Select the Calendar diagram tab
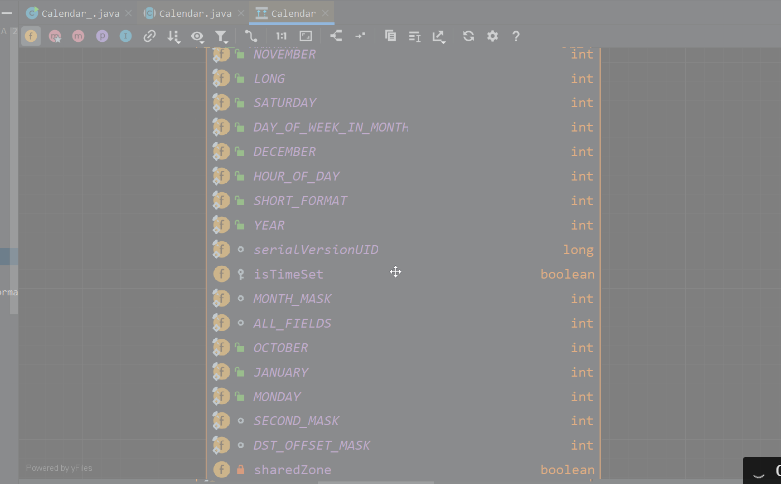Viewport: 781px width, 484px height. (293, 13)
